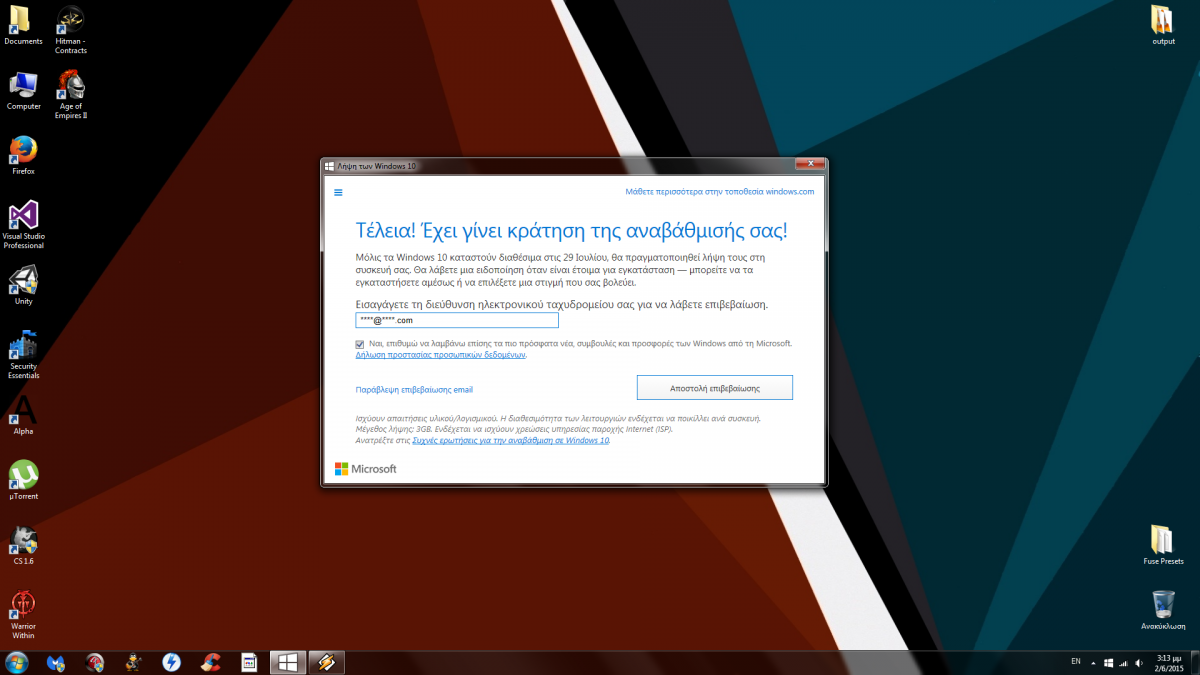
Task: Toggle the Microsoft news and offers checkbox
Action: (360, 344)
